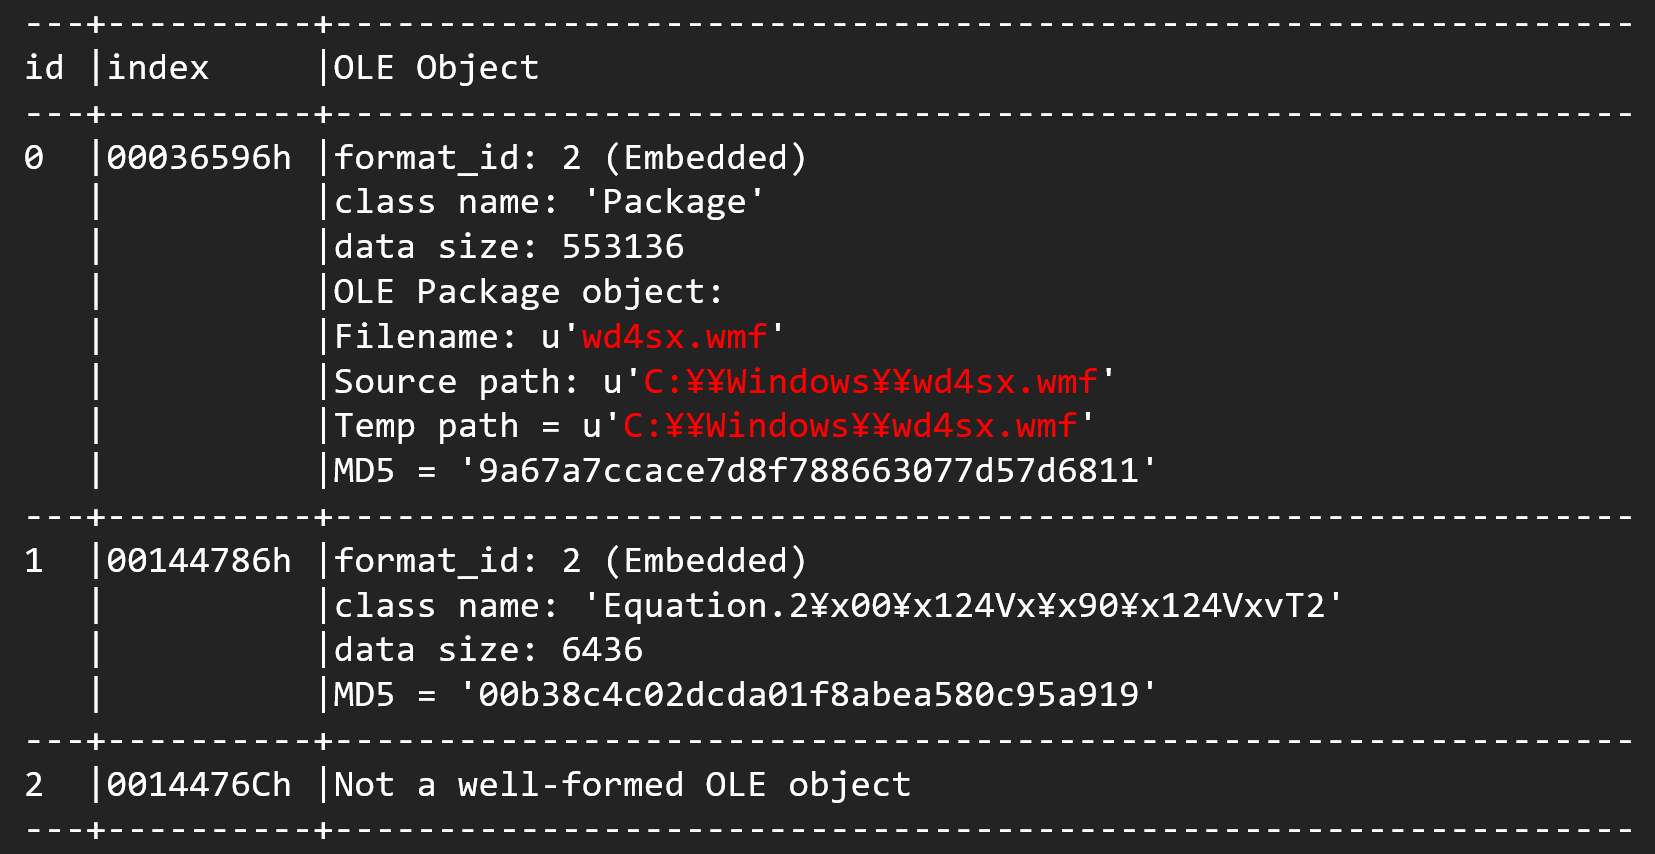The height and width of the screenshot is (854, 1655).
Task: Click the "id" column header
Action: (44, 68)
